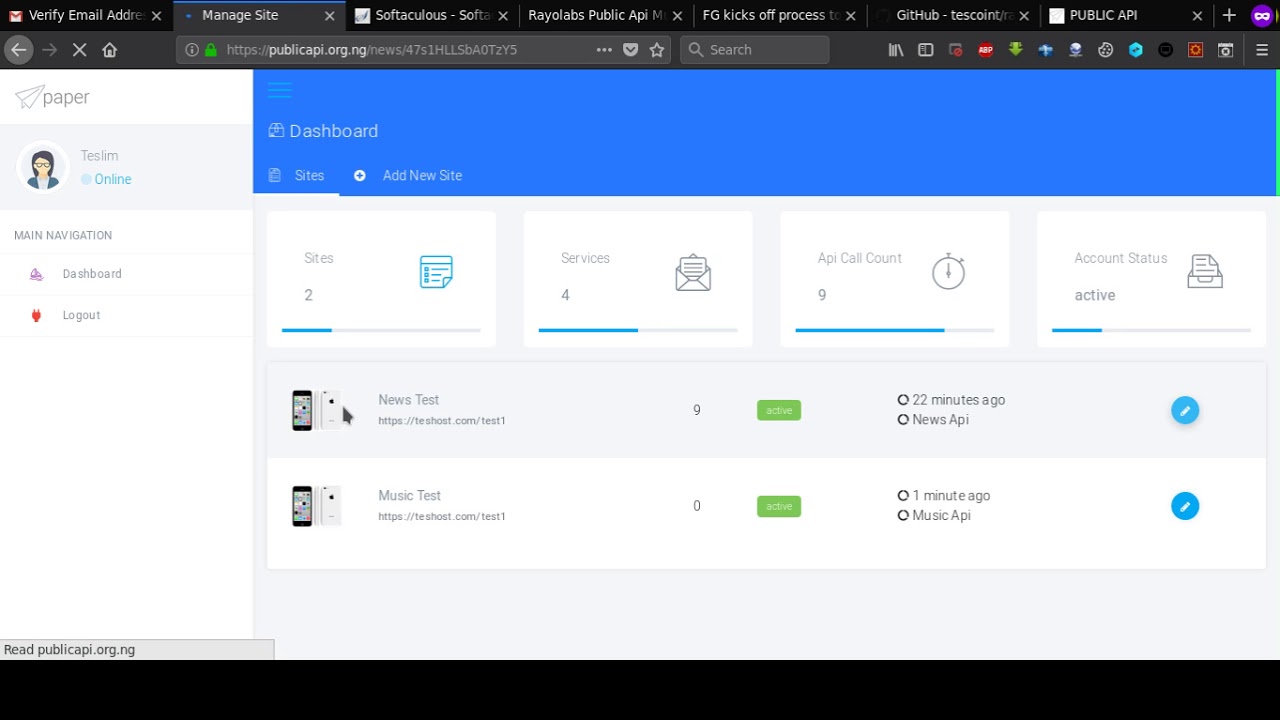This screenshot has width=1280, height=720.
Task: Click the Account Status progress bar
Action: tap(1151, 329)
